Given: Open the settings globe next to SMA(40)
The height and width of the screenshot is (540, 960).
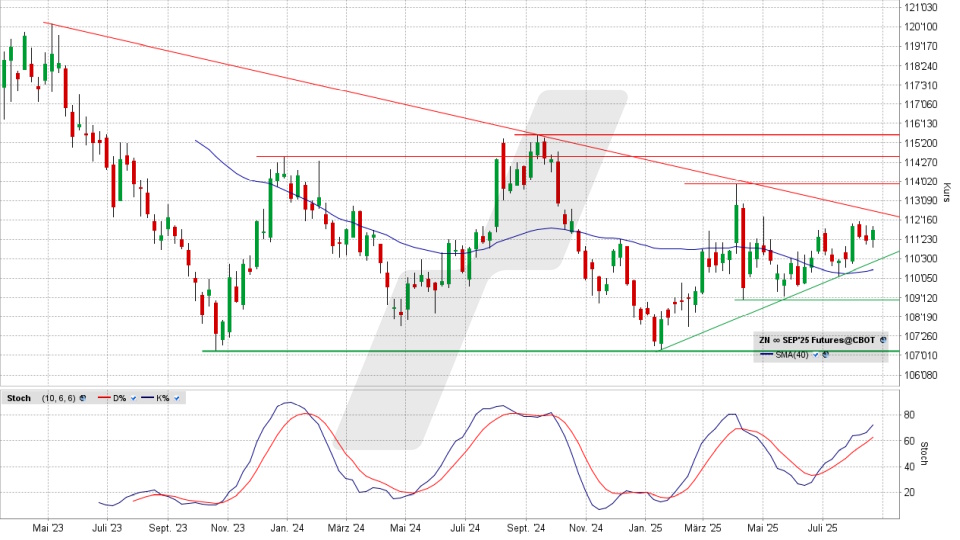Looking at the screenshot, I should 825,354.
